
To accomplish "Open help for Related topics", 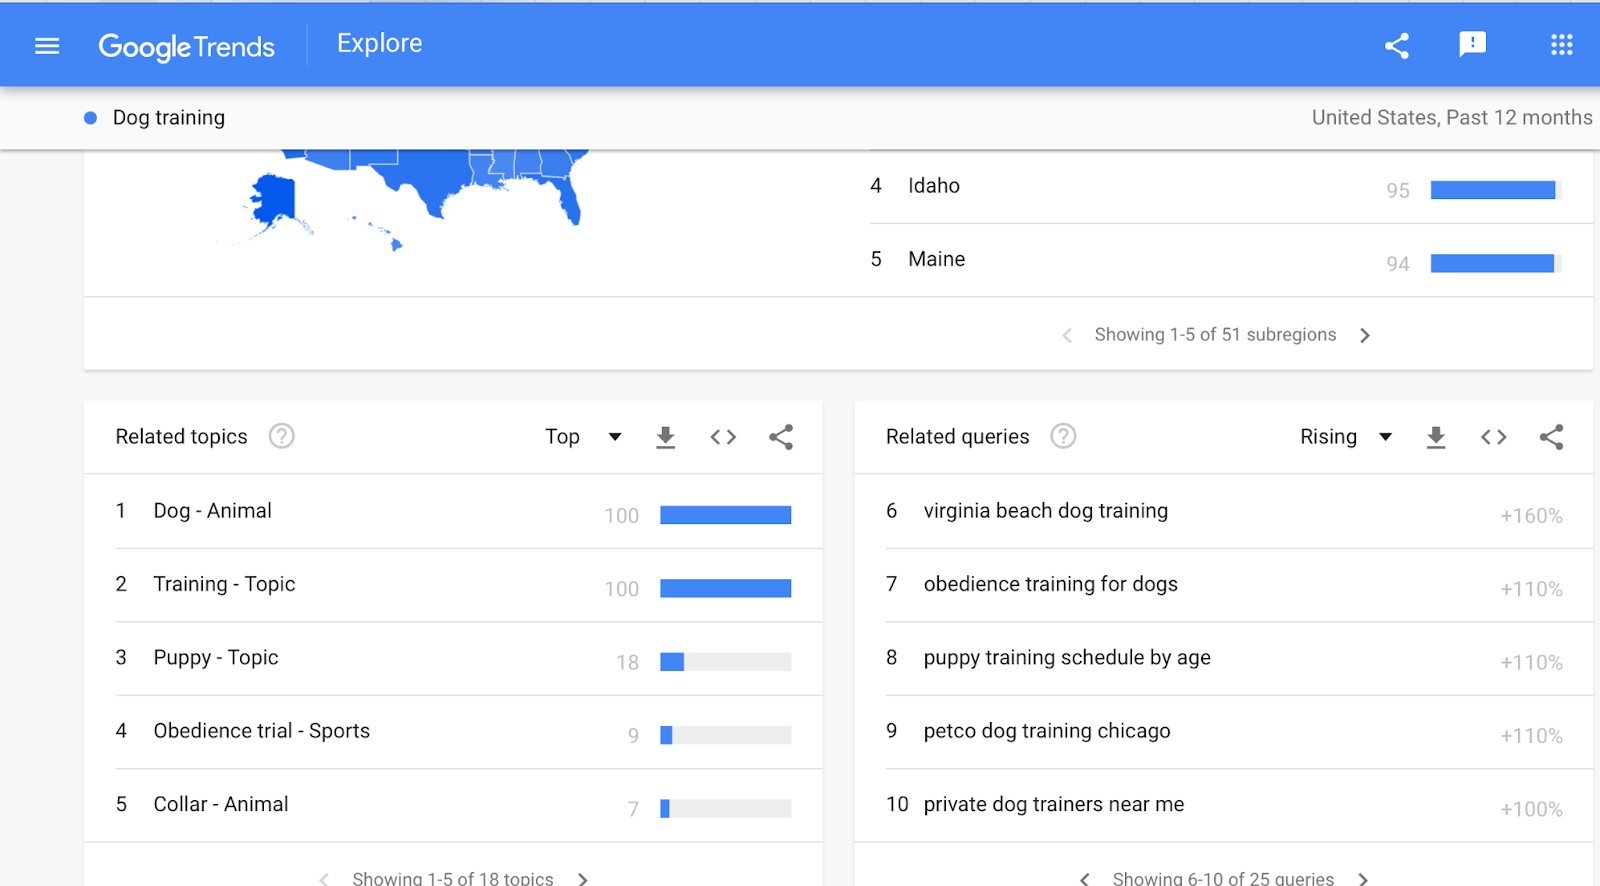I will [282, 436].
